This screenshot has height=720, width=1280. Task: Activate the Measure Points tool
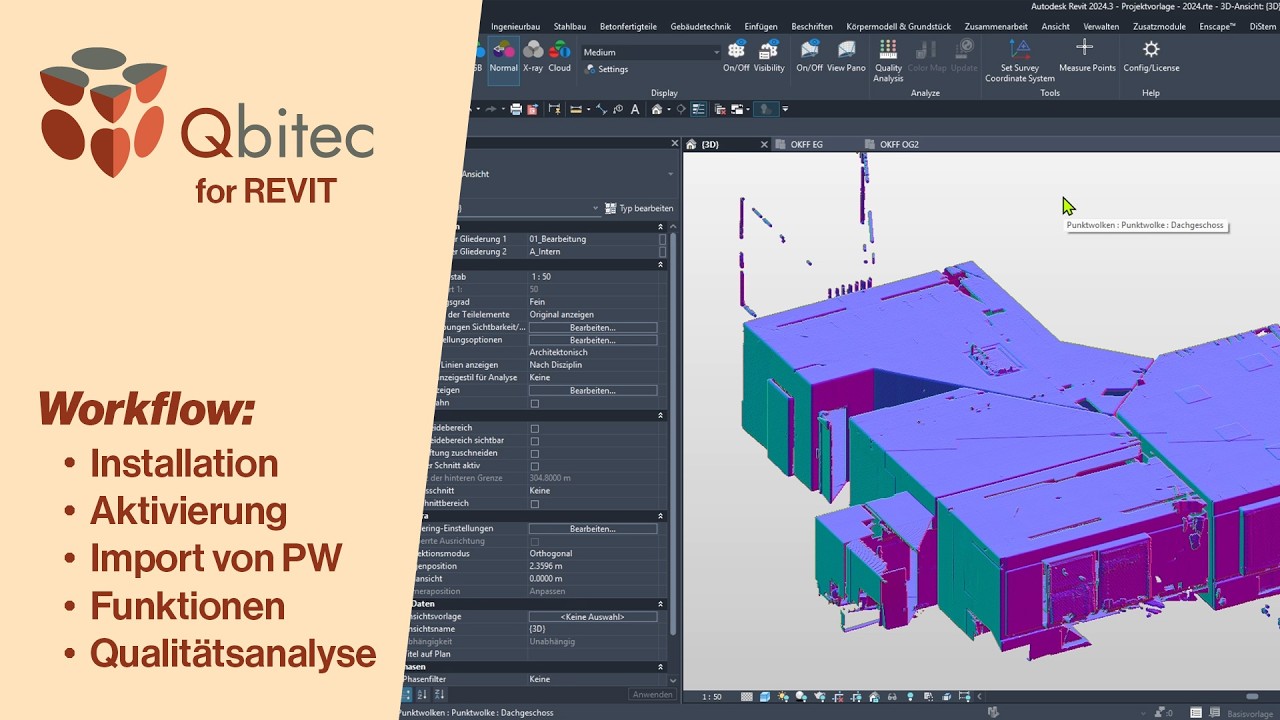point(1087,57)
